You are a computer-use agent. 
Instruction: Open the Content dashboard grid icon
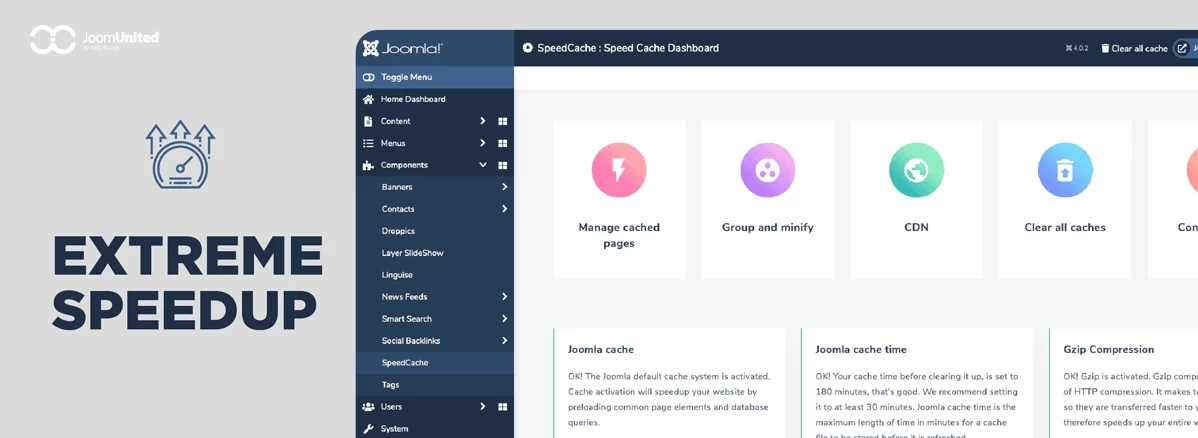[x=503, y=121]
